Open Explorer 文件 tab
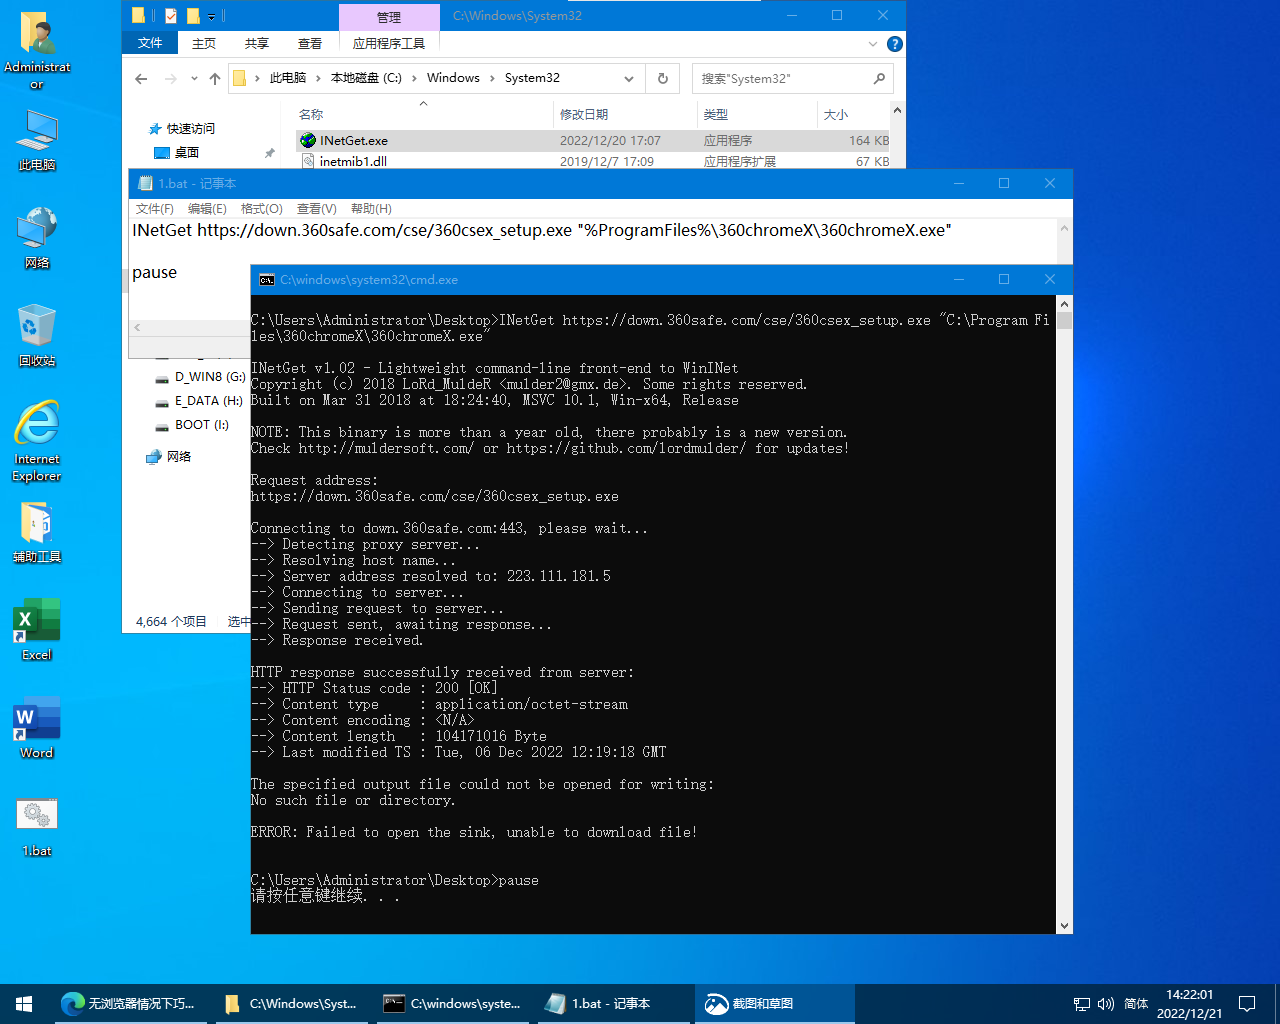The height and width of the screenshot is (1024, 1280). tap(150, 43)
